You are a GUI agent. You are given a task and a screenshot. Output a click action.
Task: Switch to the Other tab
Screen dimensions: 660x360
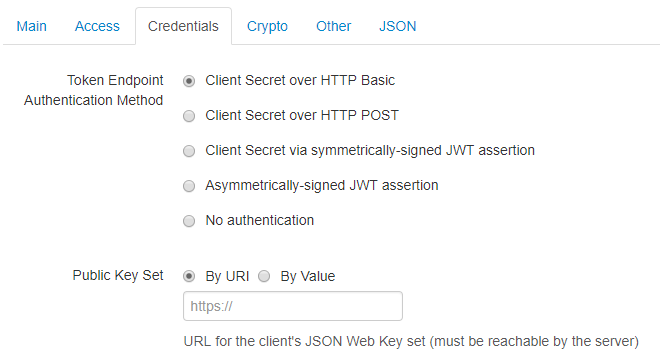tap(333, 26)
